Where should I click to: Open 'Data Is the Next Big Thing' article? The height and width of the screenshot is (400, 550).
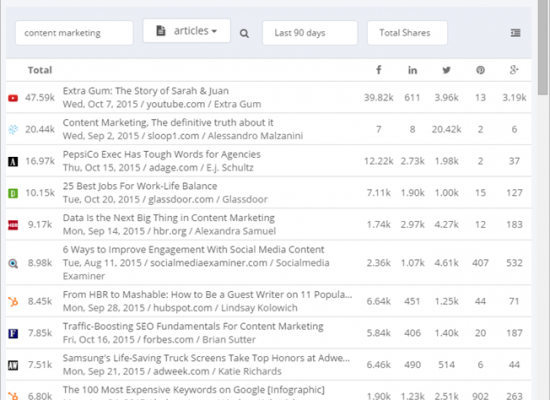pos(169,218)
